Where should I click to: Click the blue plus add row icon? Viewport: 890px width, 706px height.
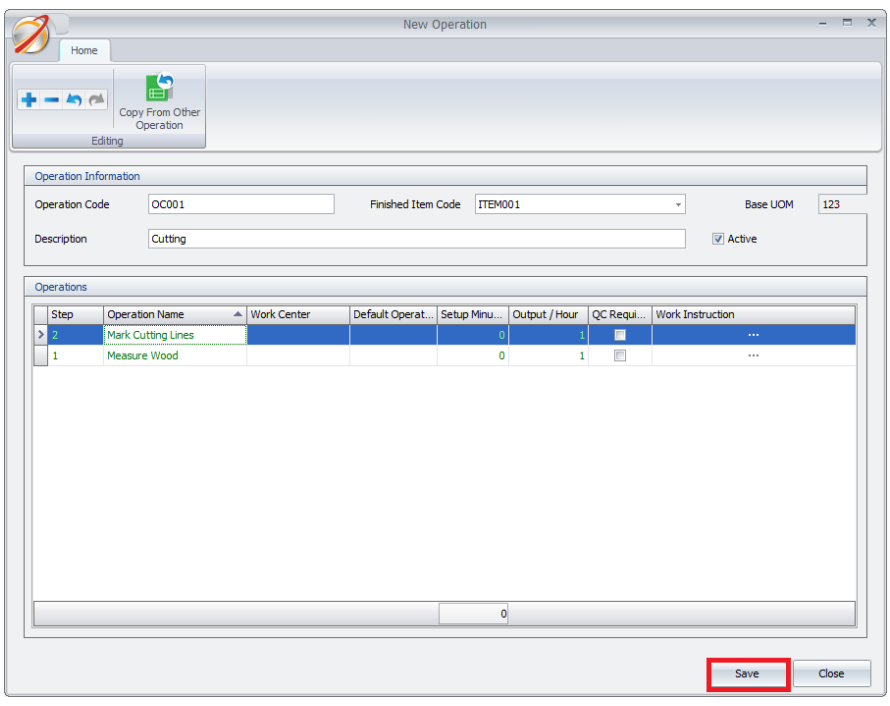pyautogui.click(x=29, y=100)
